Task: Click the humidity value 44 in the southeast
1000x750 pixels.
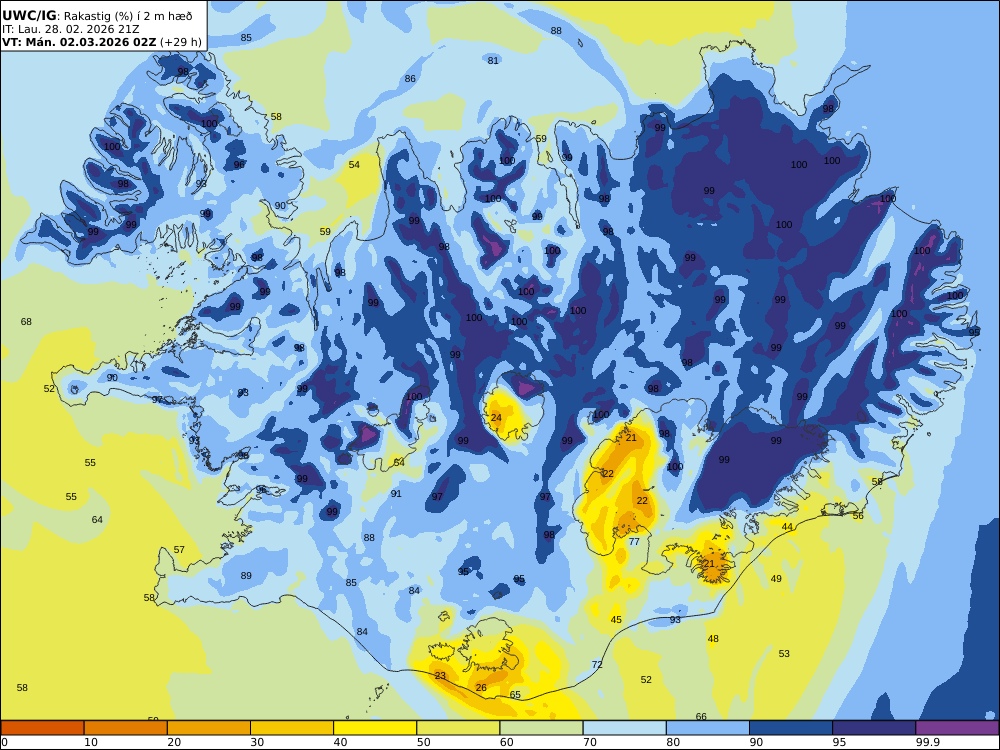Action: [788, 527]
